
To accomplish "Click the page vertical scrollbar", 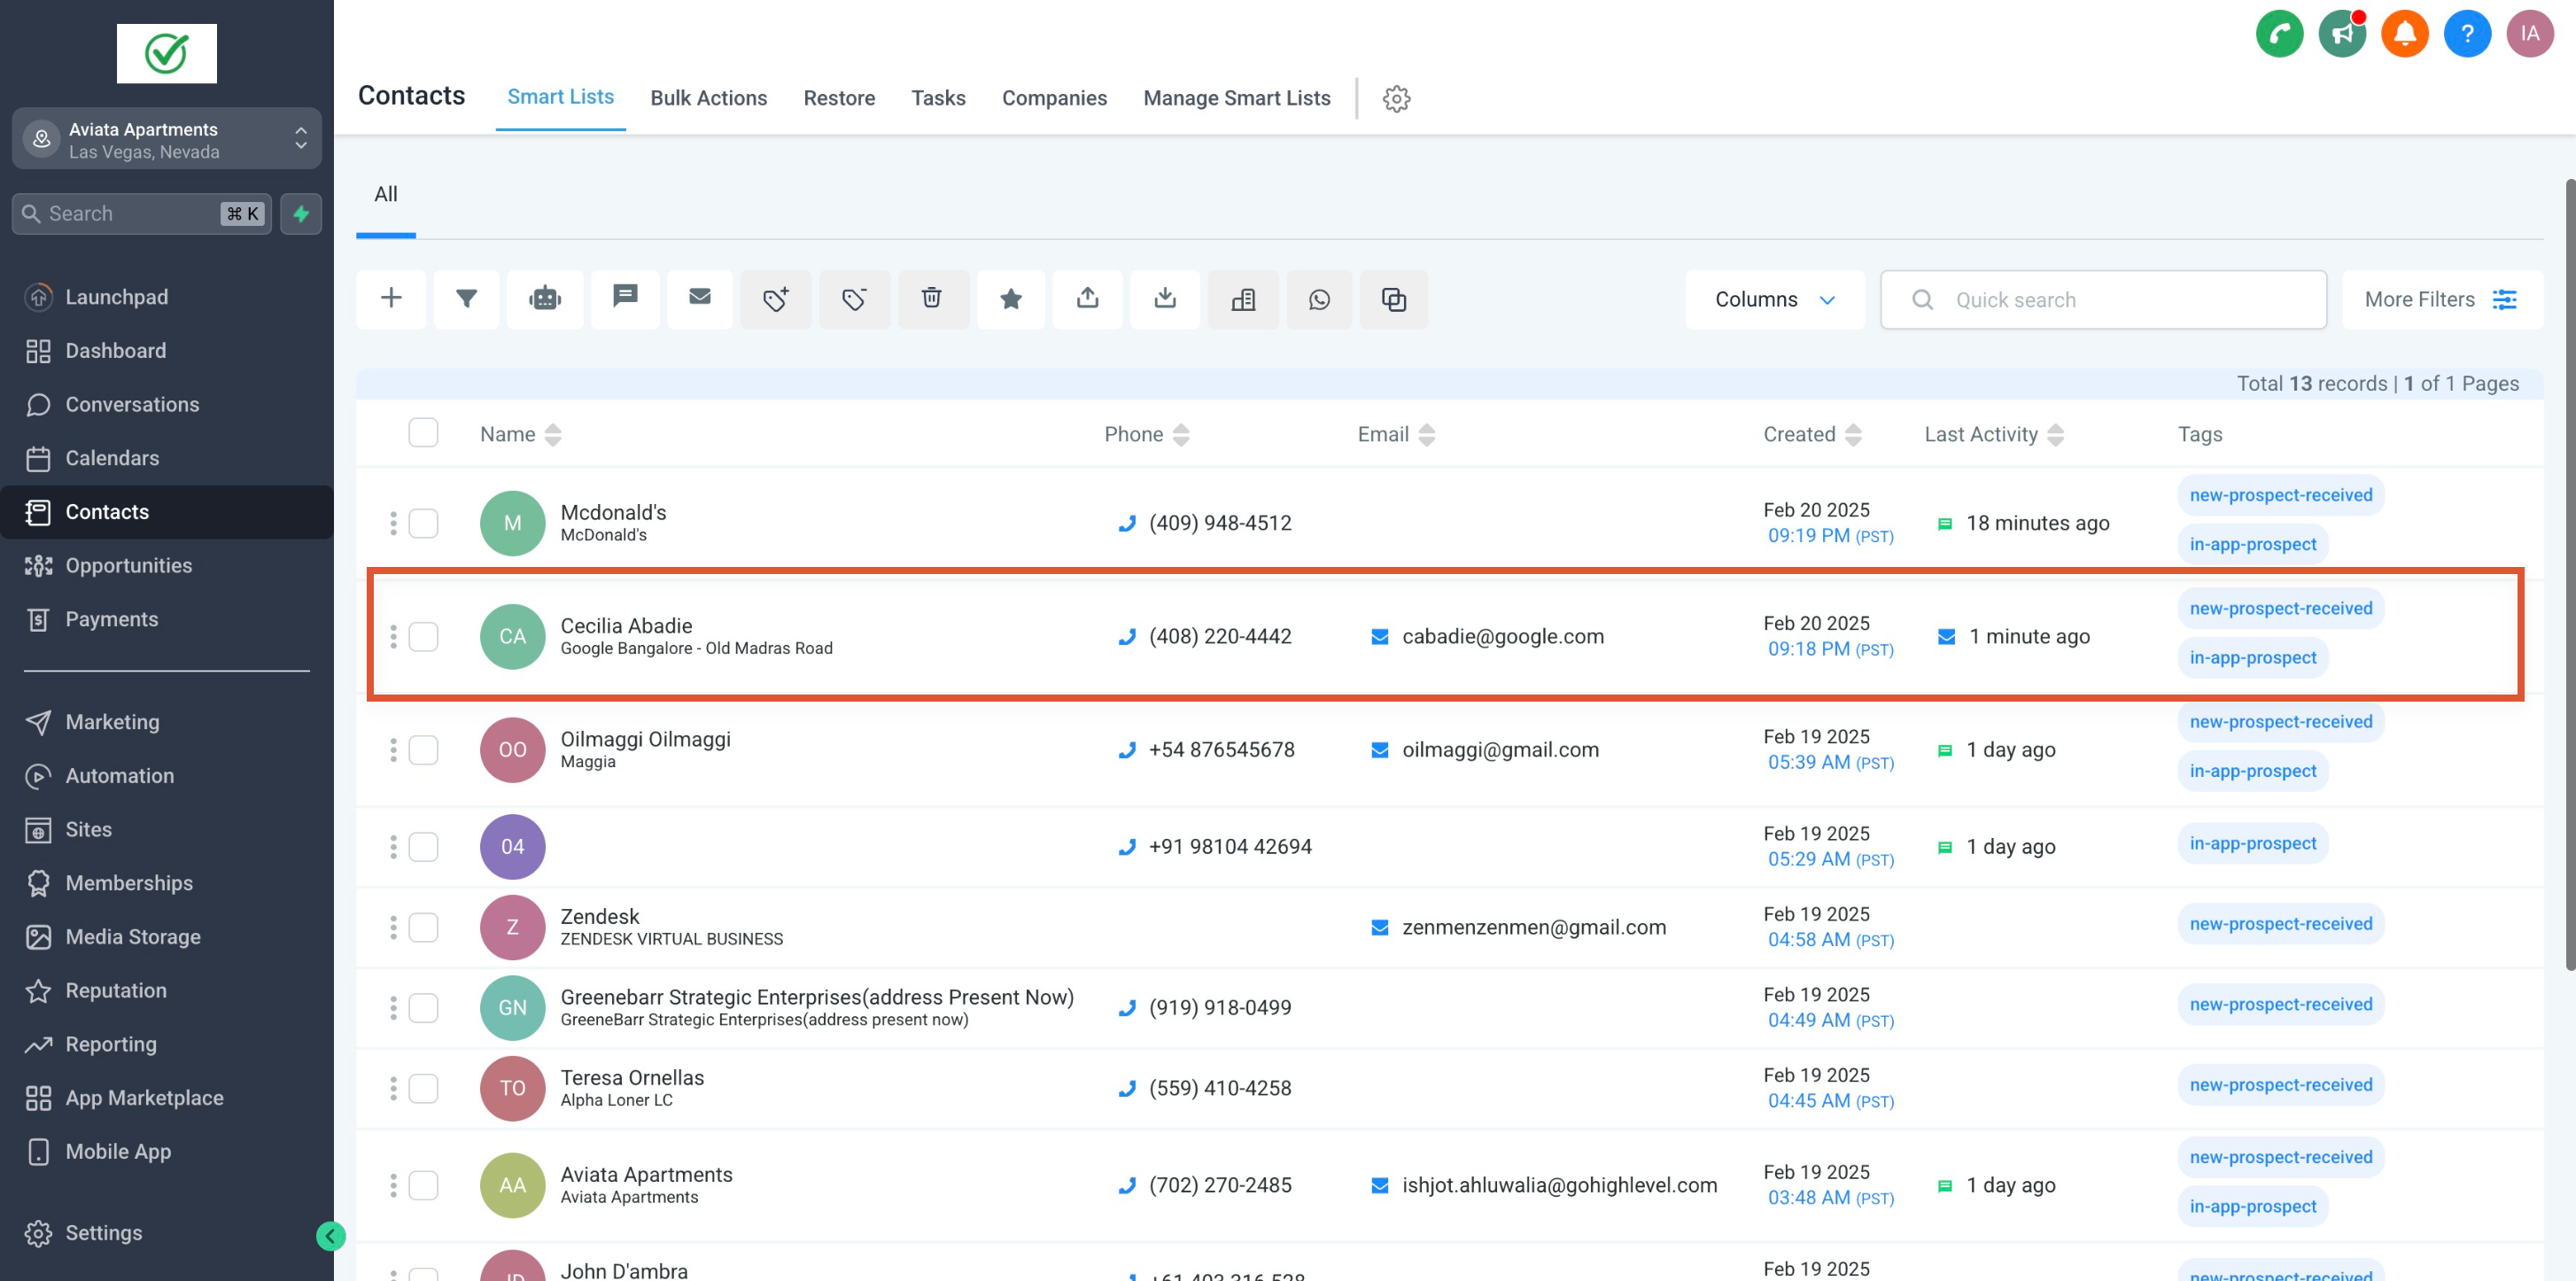I will click(x=2569, y=575).
